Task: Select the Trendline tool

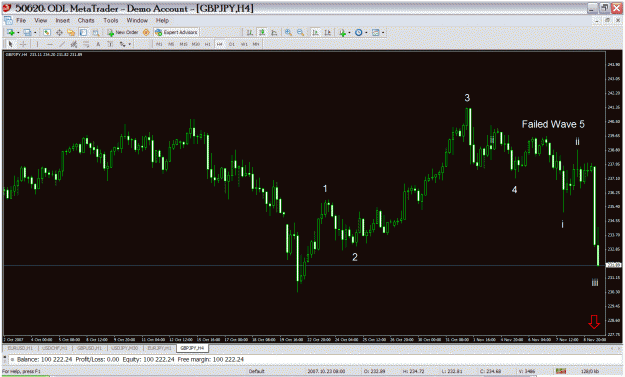Action: point(62,44)
